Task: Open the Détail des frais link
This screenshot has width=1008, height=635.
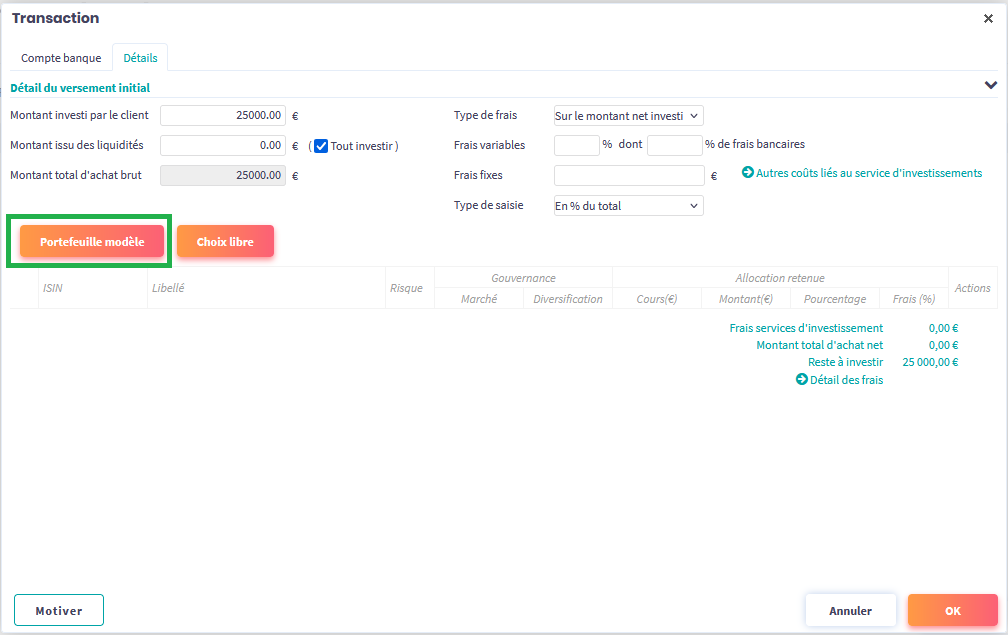Action: (x=846, y=380)
